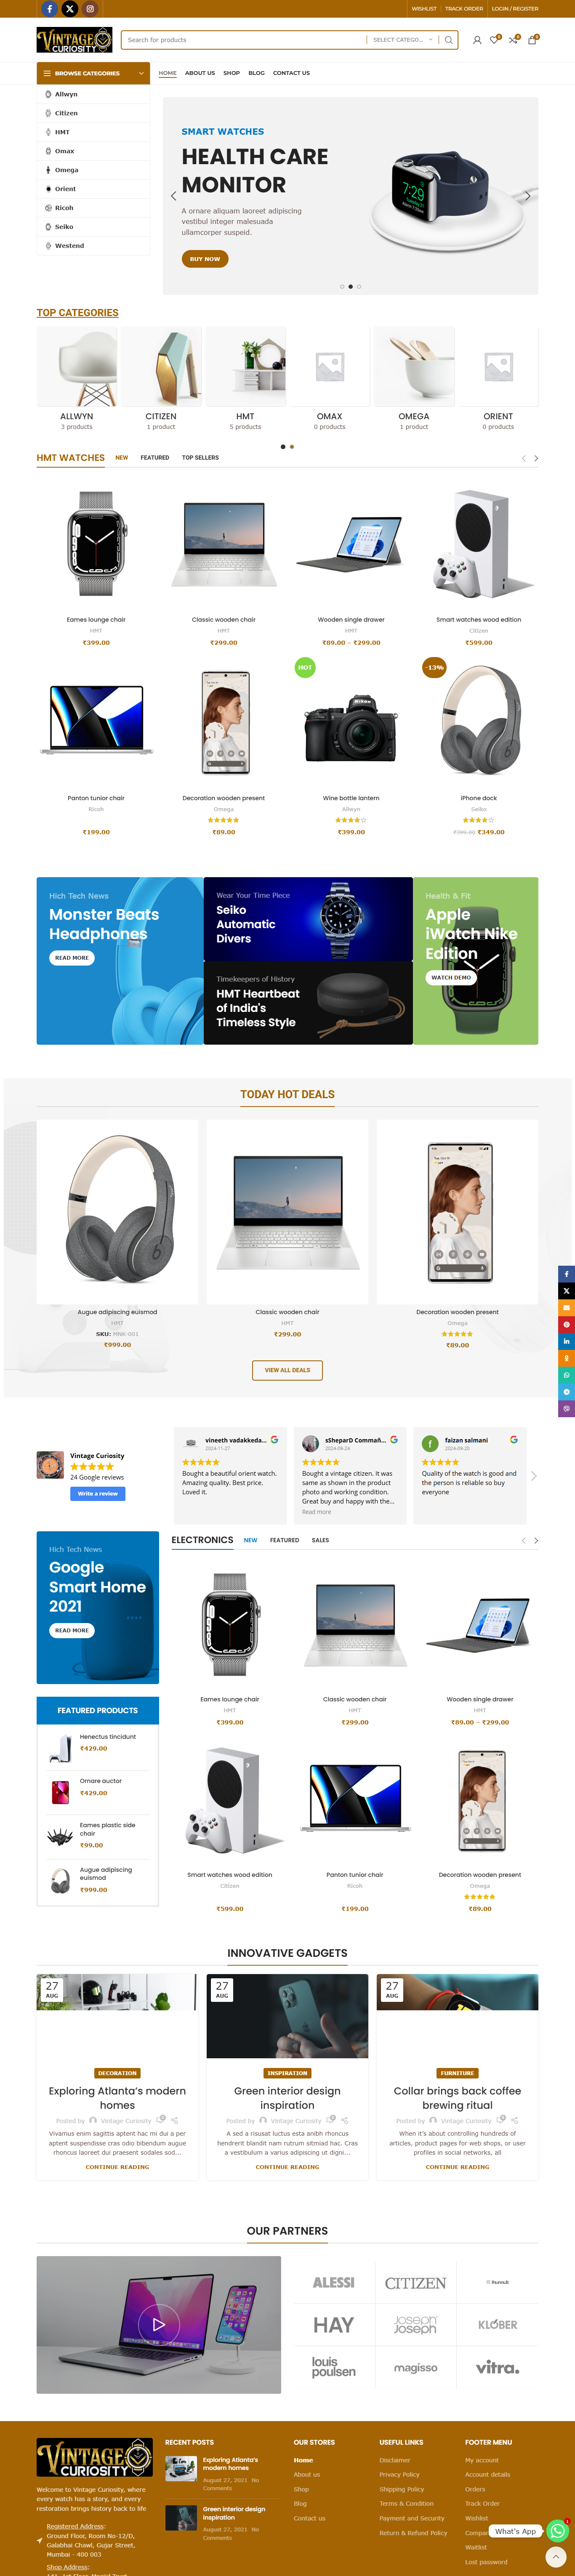This screenshot has height=2576, width=575.
Task: Switch to Featured tab in HMT Watches
Action: point(155,458)
